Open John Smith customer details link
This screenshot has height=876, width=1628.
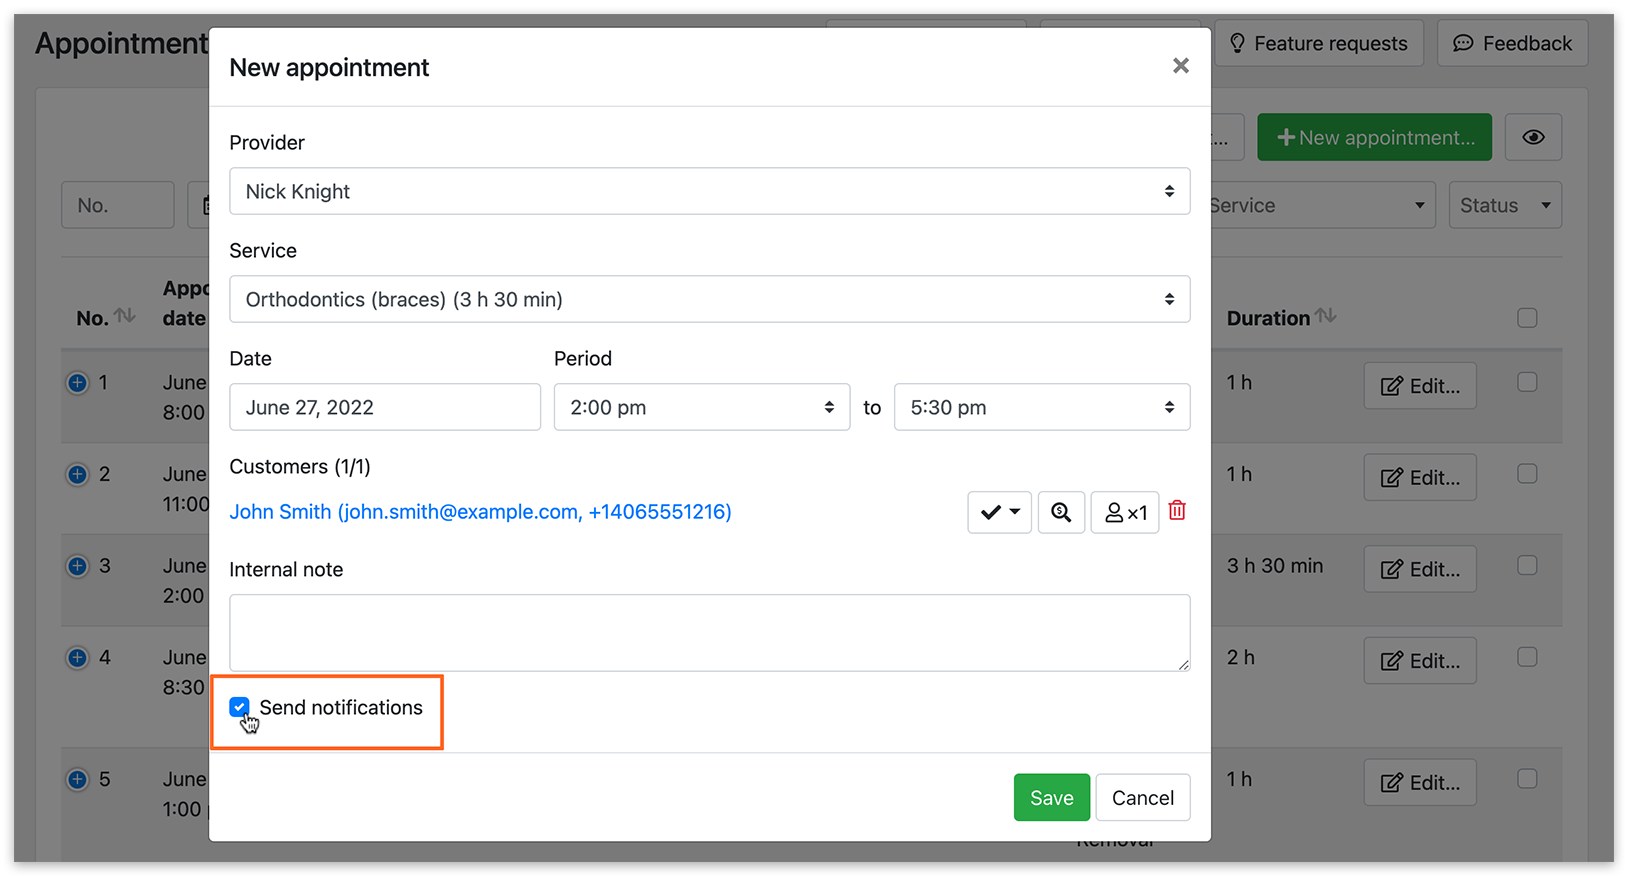[x=480, y=512]
